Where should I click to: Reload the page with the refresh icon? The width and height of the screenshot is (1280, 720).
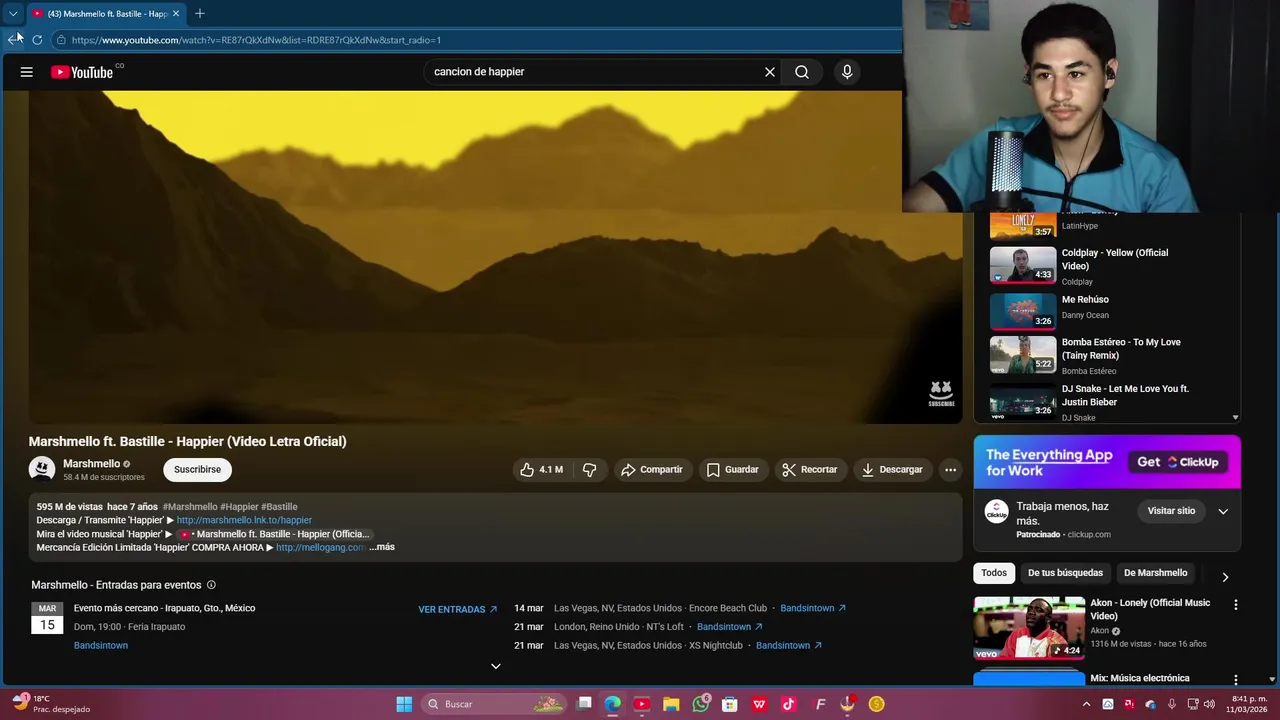[x=37, y=40]
